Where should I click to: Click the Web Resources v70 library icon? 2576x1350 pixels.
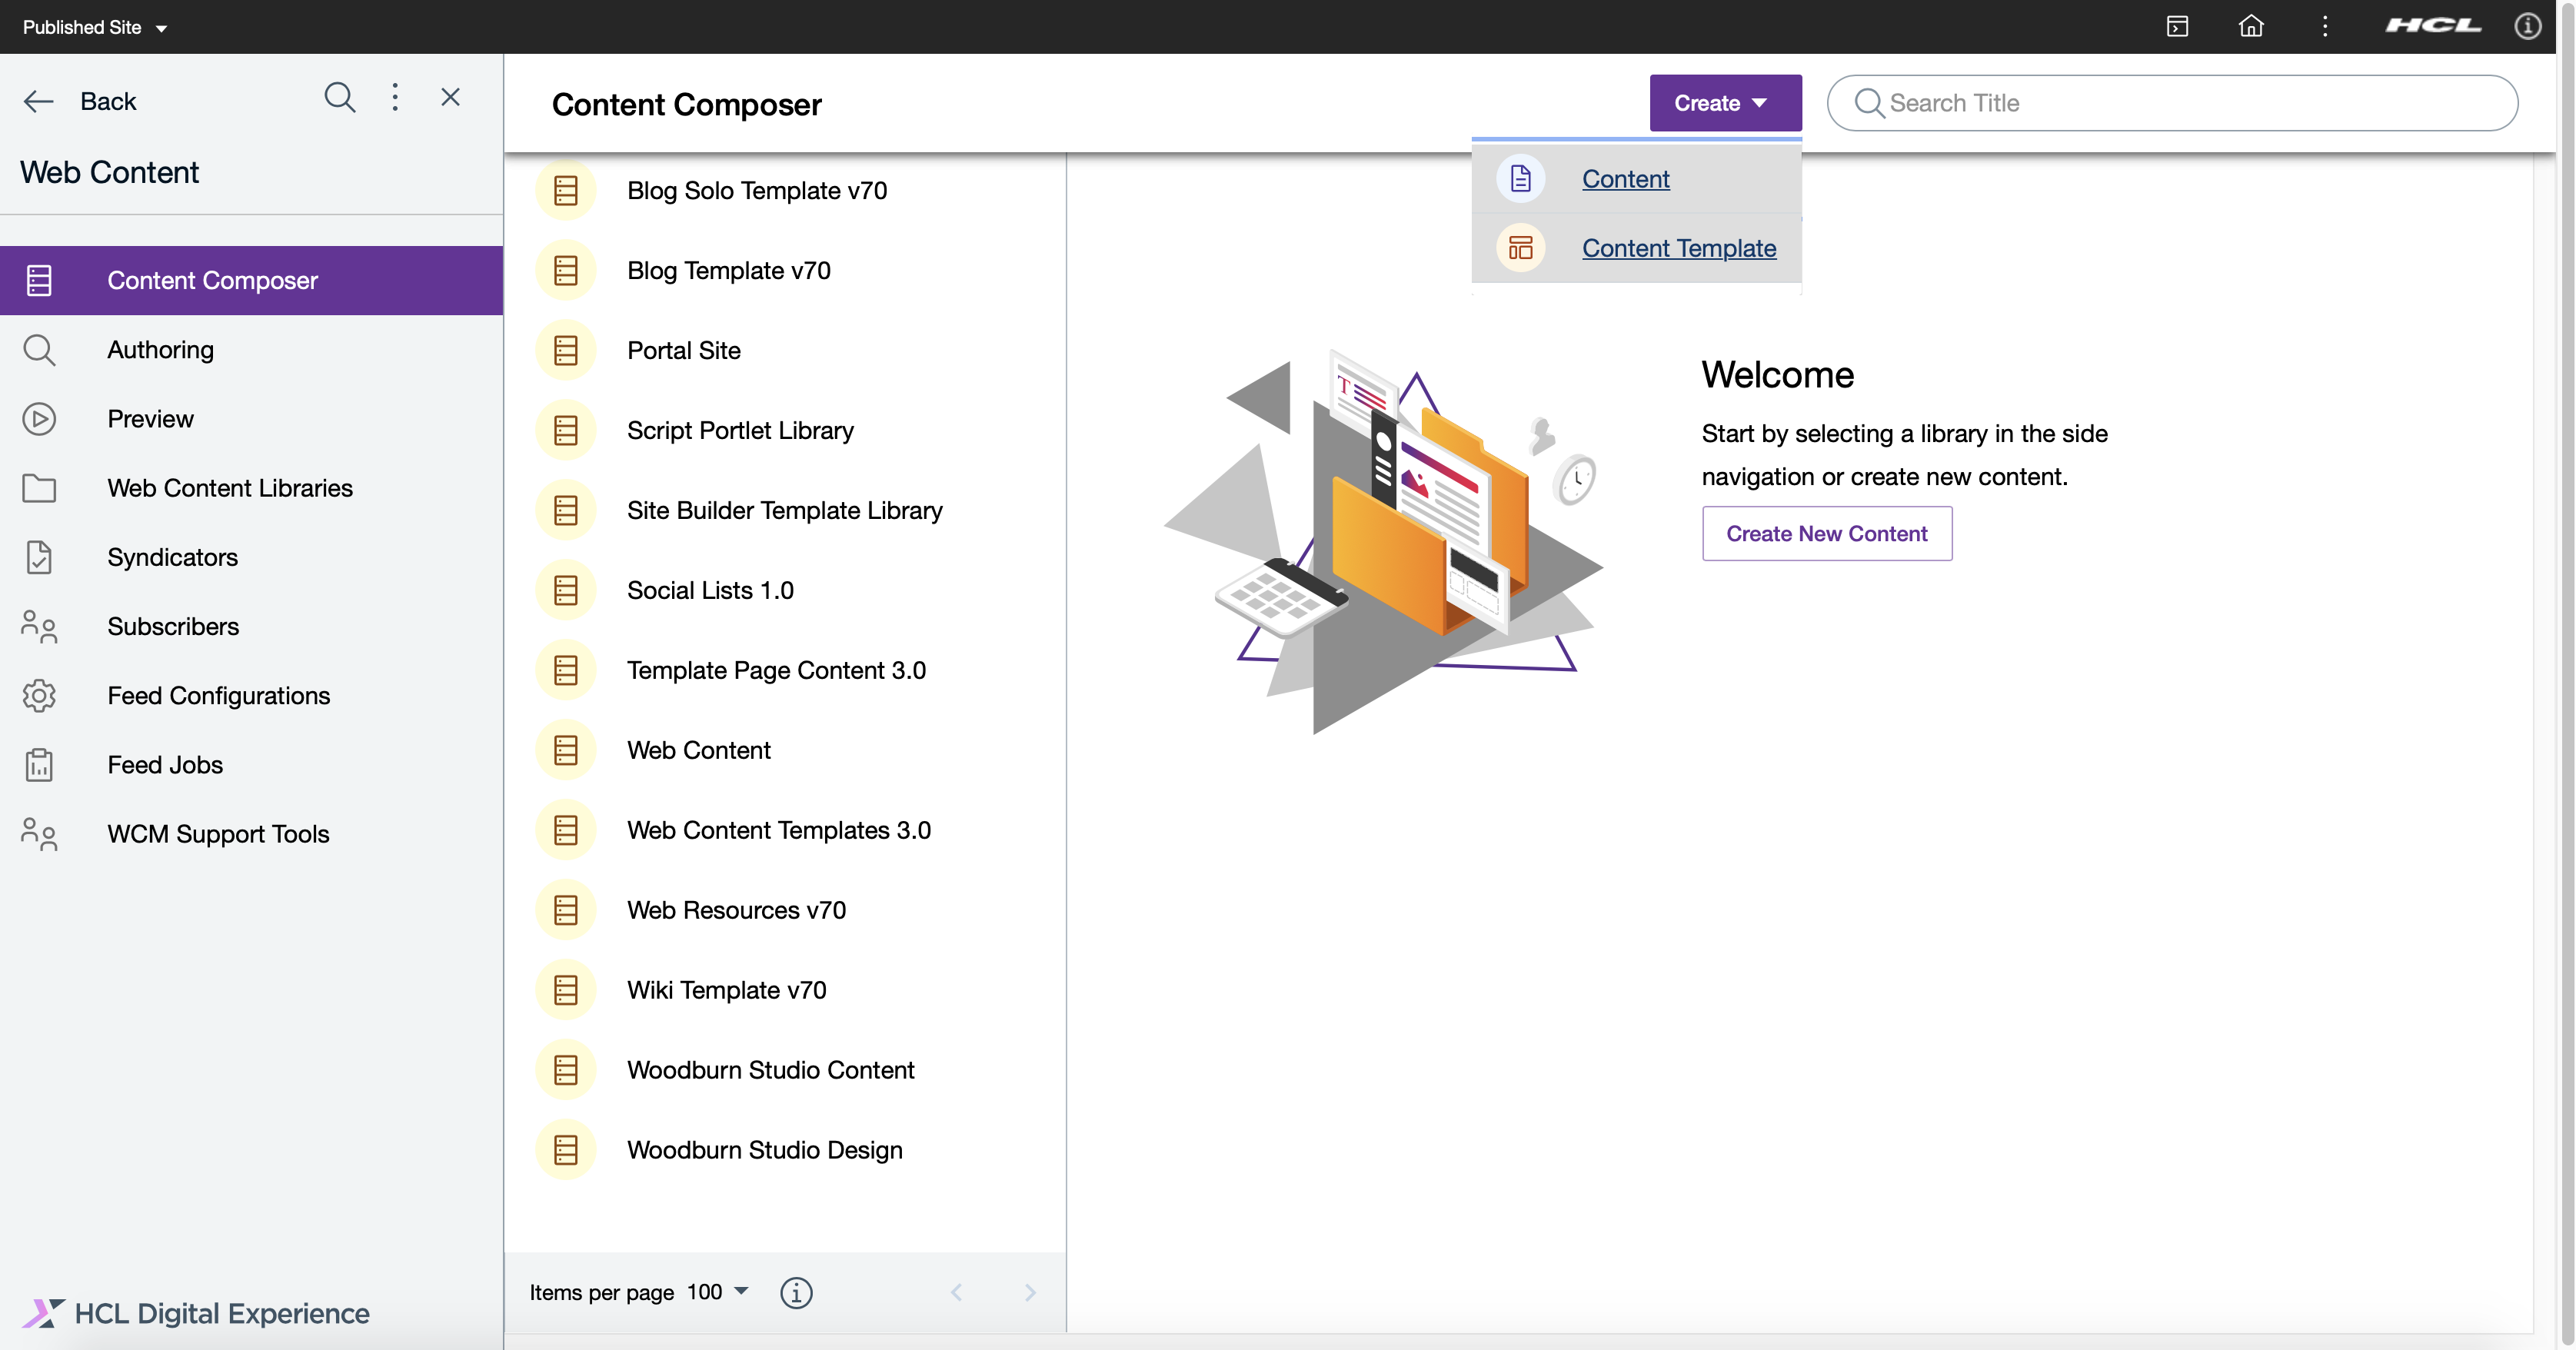tap(566, 910)
